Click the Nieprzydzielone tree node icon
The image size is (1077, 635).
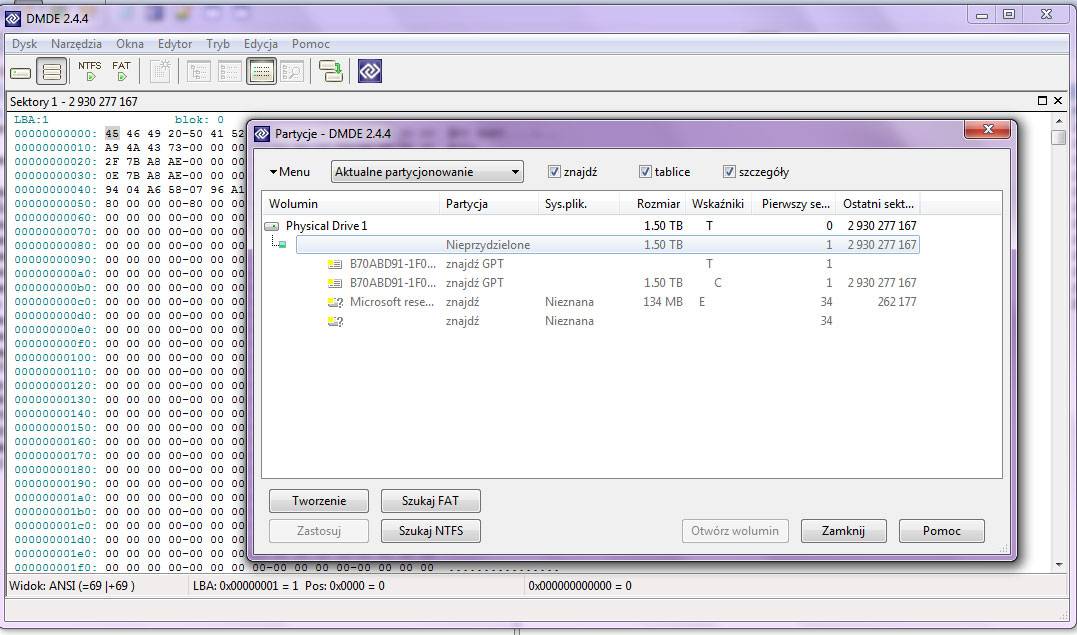coord(280,243)
